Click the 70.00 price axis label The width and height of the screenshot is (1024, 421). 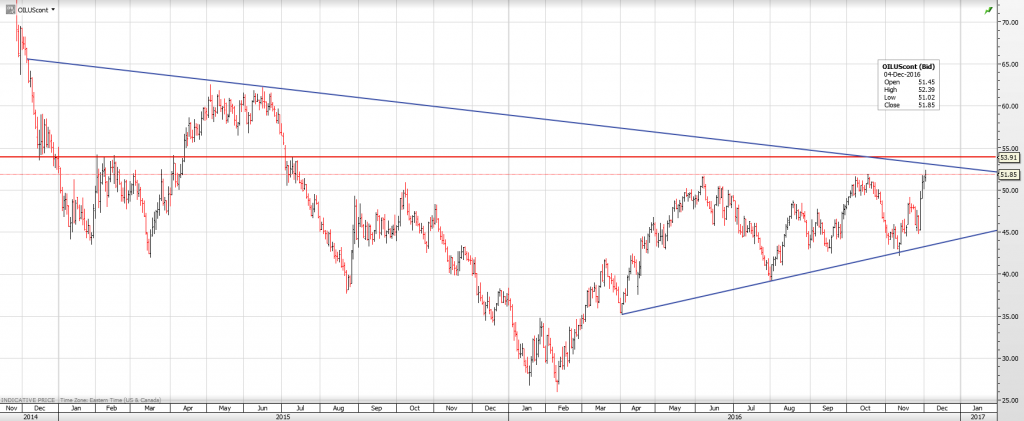click(x=1008, y=22)
